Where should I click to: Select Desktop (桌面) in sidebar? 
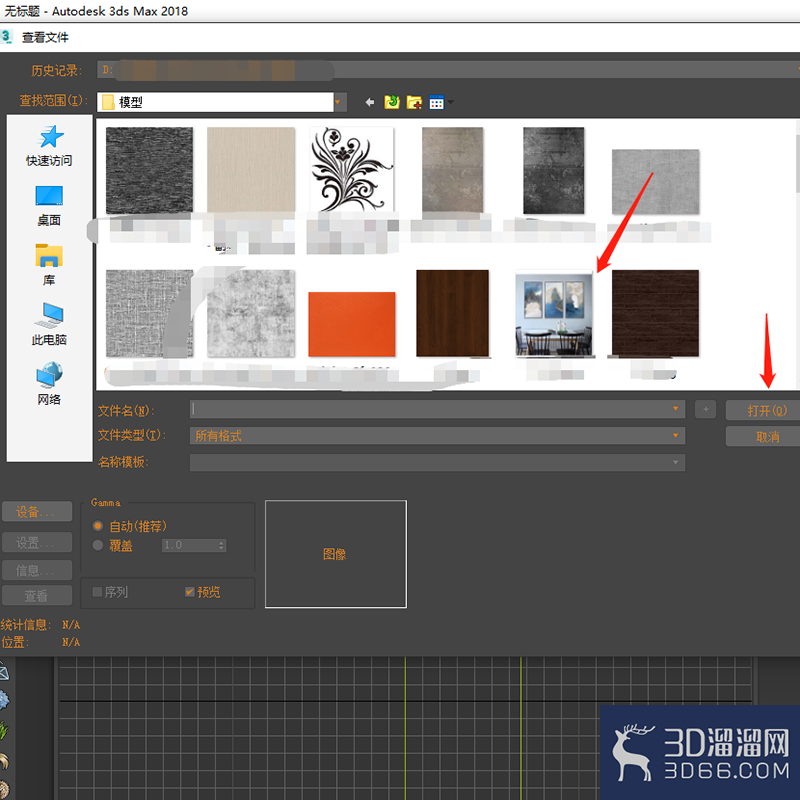tap(49, 206)
